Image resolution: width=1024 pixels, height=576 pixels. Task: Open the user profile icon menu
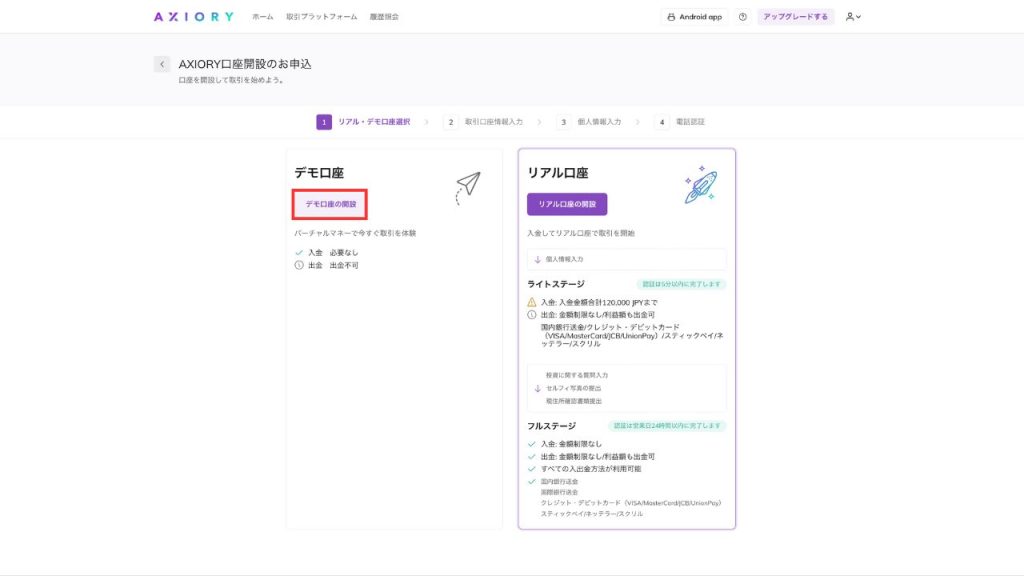pyautogui.click(x=851, y=16)
